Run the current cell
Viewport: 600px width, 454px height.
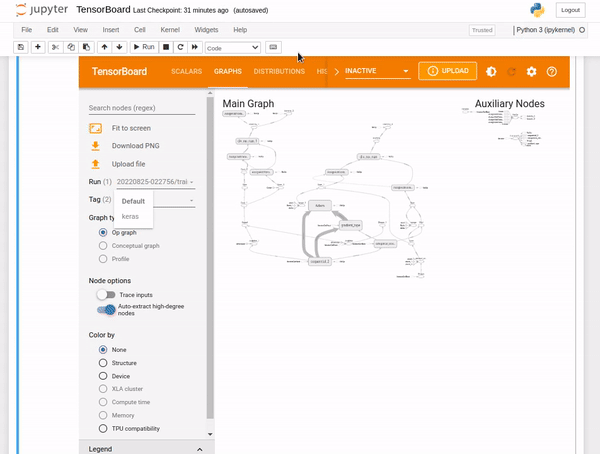click(x=144, y=47)
